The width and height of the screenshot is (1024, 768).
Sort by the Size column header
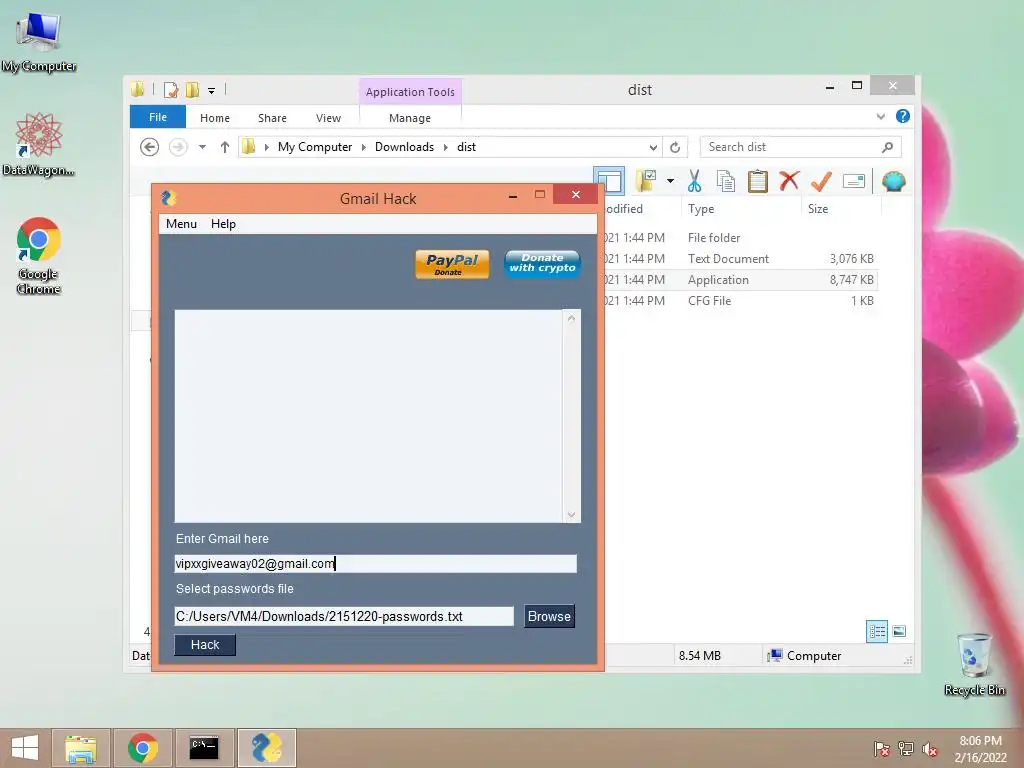[x=818, y=209]
